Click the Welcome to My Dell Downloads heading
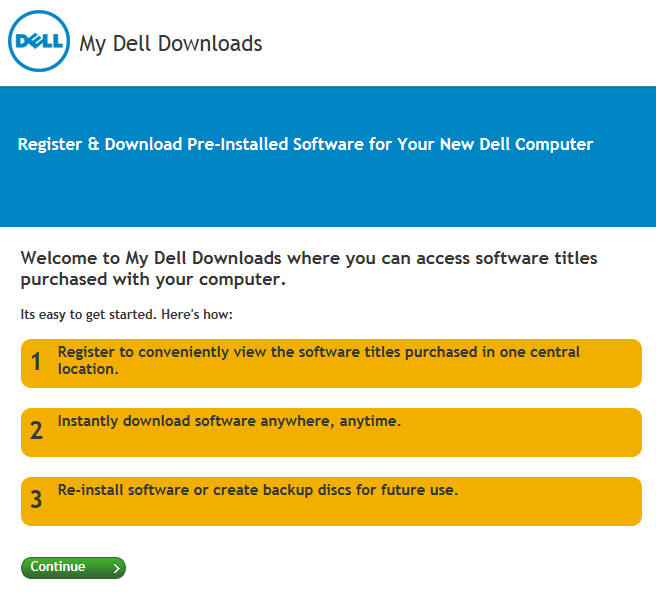Screen dimensions: 656x608 tap(309, 269)
